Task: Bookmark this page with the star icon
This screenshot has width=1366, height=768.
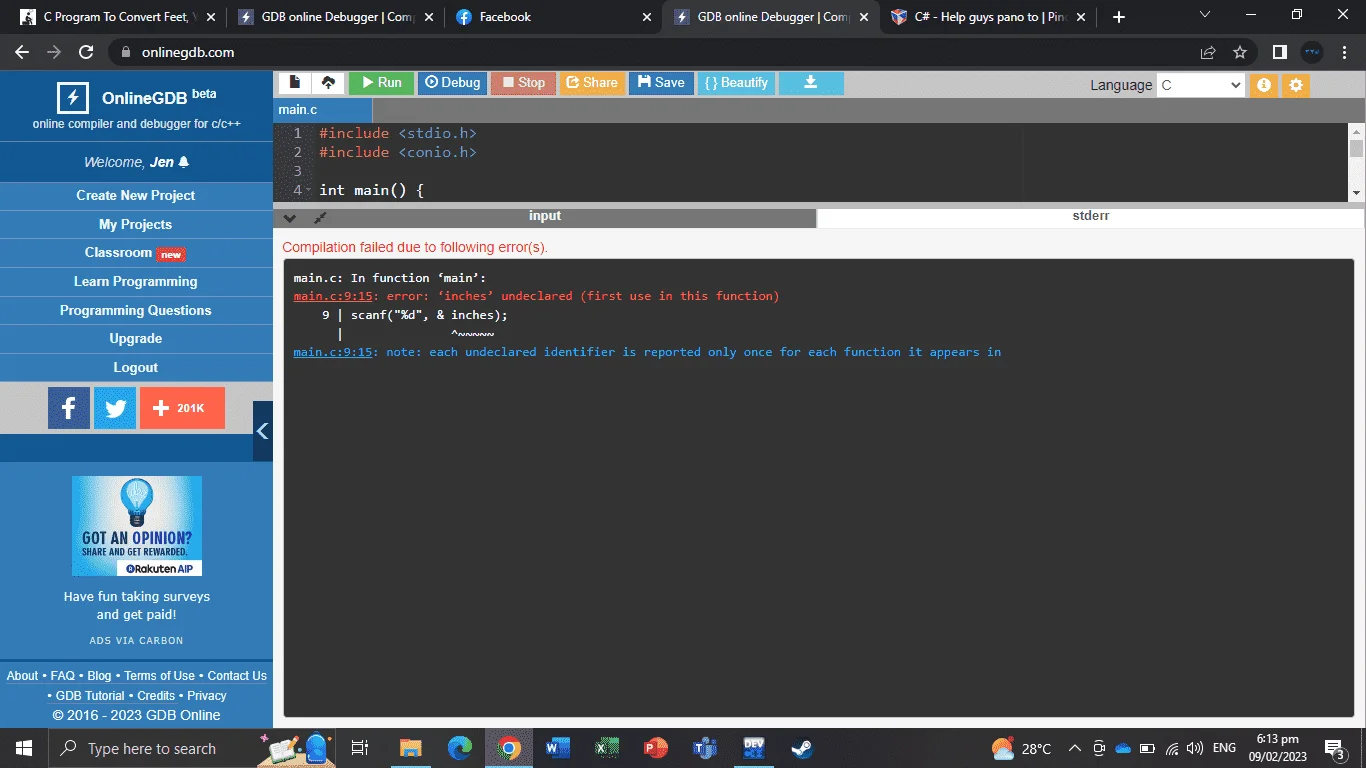Action: (1240, 52)
